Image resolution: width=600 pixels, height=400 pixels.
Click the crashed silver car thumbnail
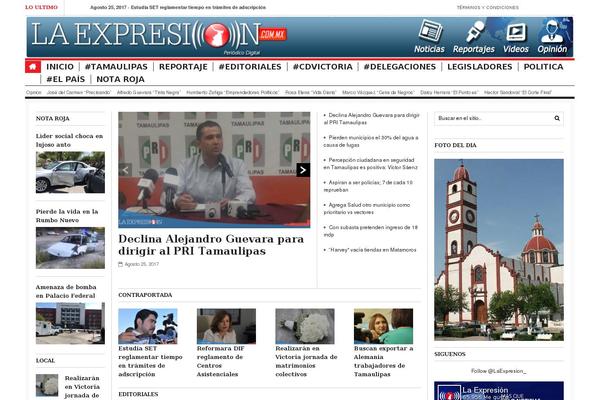pyautogui.click(x=70, y=172)
